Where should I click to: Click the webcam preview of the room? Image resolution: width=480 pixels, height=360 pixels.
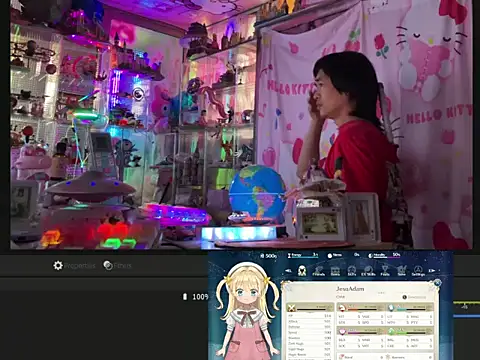[241, 124]
